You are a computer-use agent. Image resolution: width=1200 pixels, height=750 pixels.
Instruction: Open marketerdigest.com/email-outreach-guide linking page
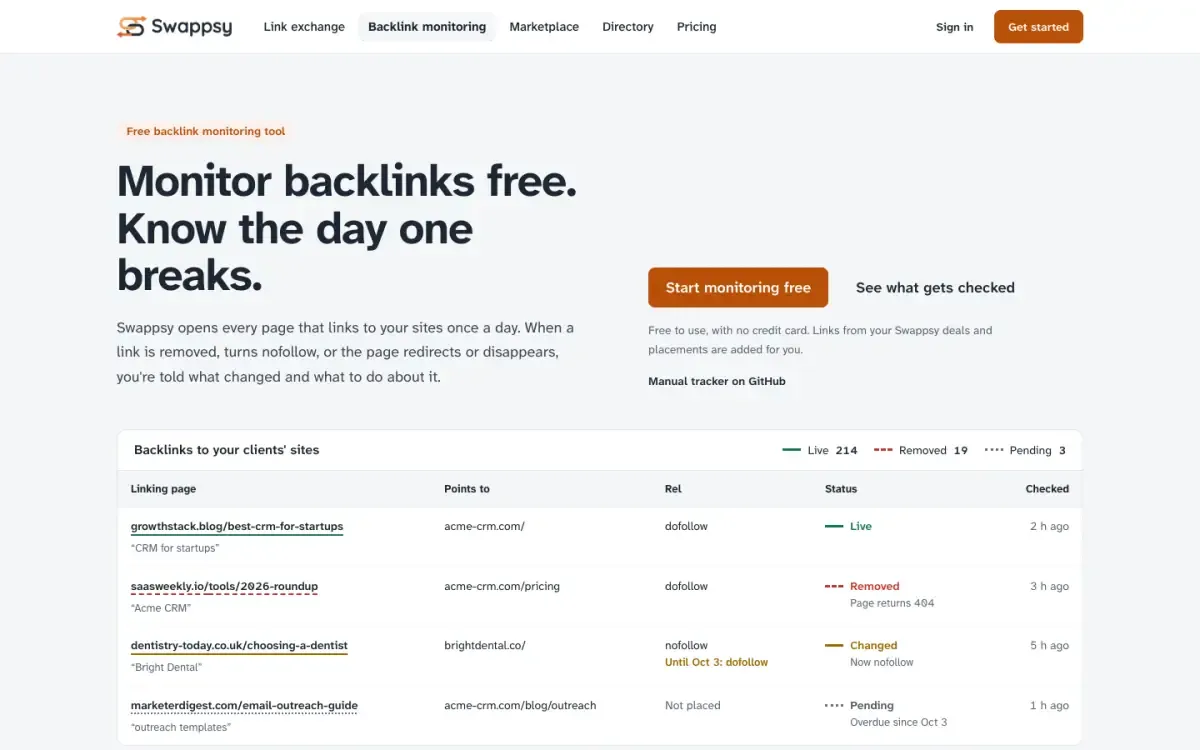[244, 705]
